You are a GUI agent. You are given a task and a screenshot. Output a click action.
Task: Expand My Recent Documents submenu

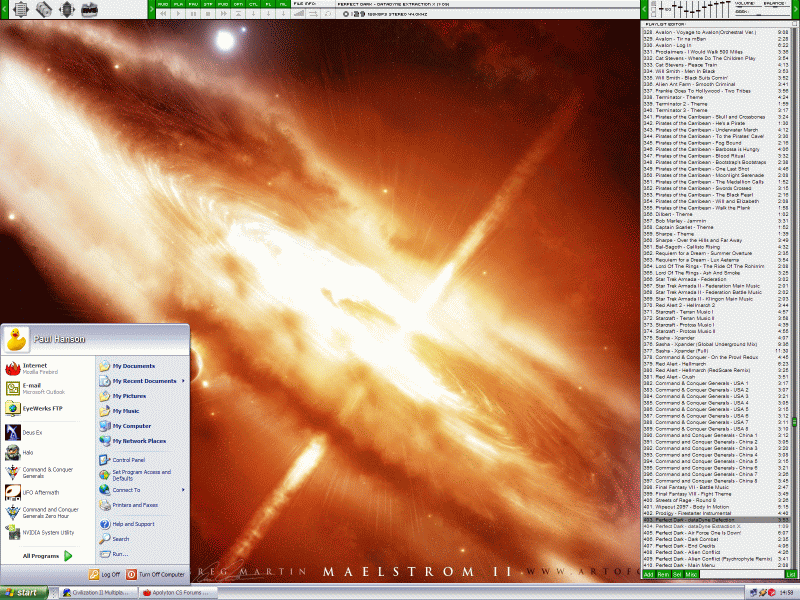coord(142,381)
